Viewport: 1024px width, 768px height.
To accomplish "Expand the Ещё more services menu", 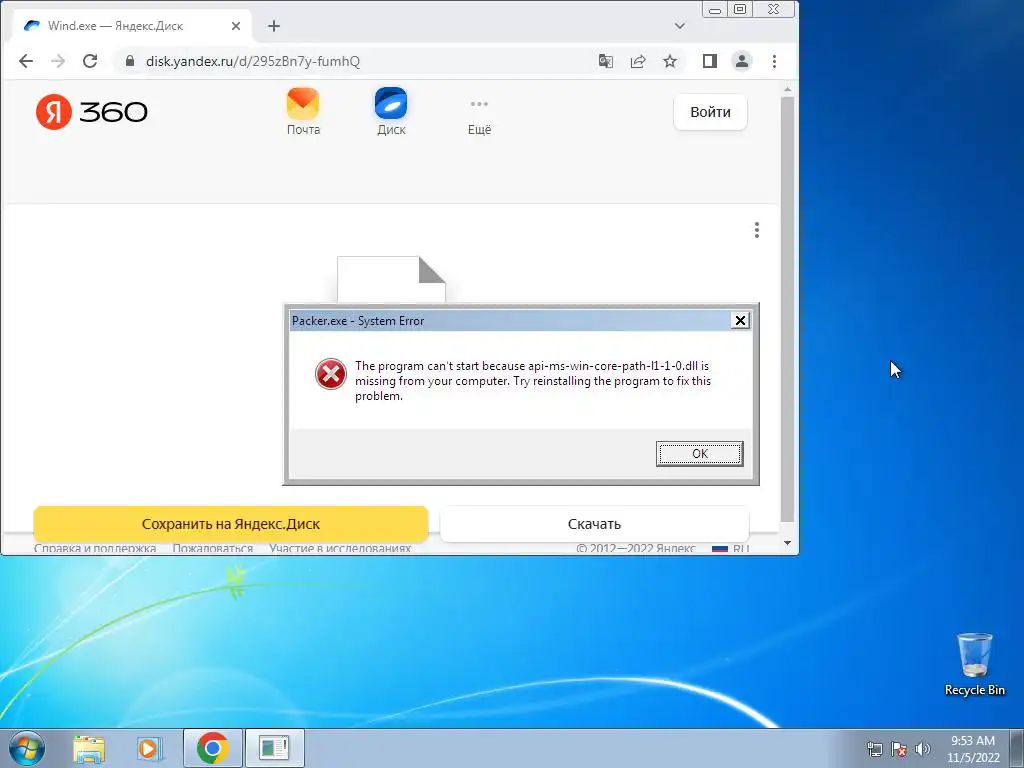I will pyautogui.click(x=479, y=116).
